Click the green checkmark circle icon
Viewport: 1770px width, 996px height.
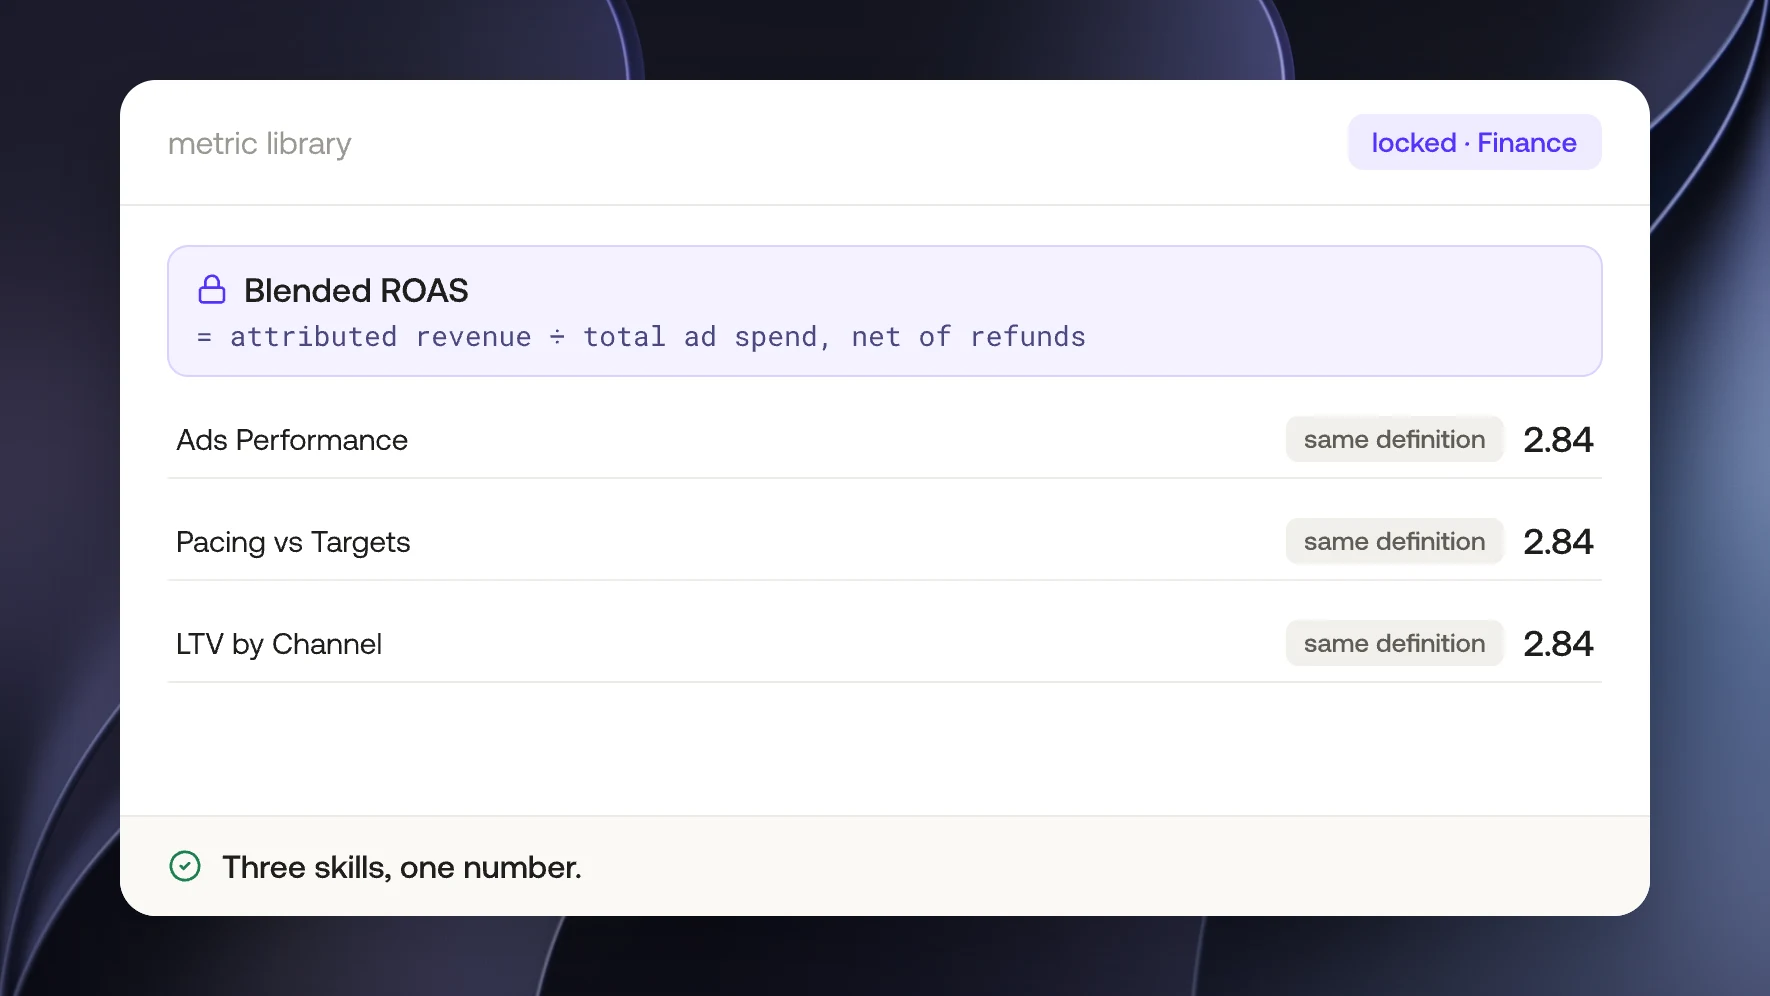pos(185,866)
